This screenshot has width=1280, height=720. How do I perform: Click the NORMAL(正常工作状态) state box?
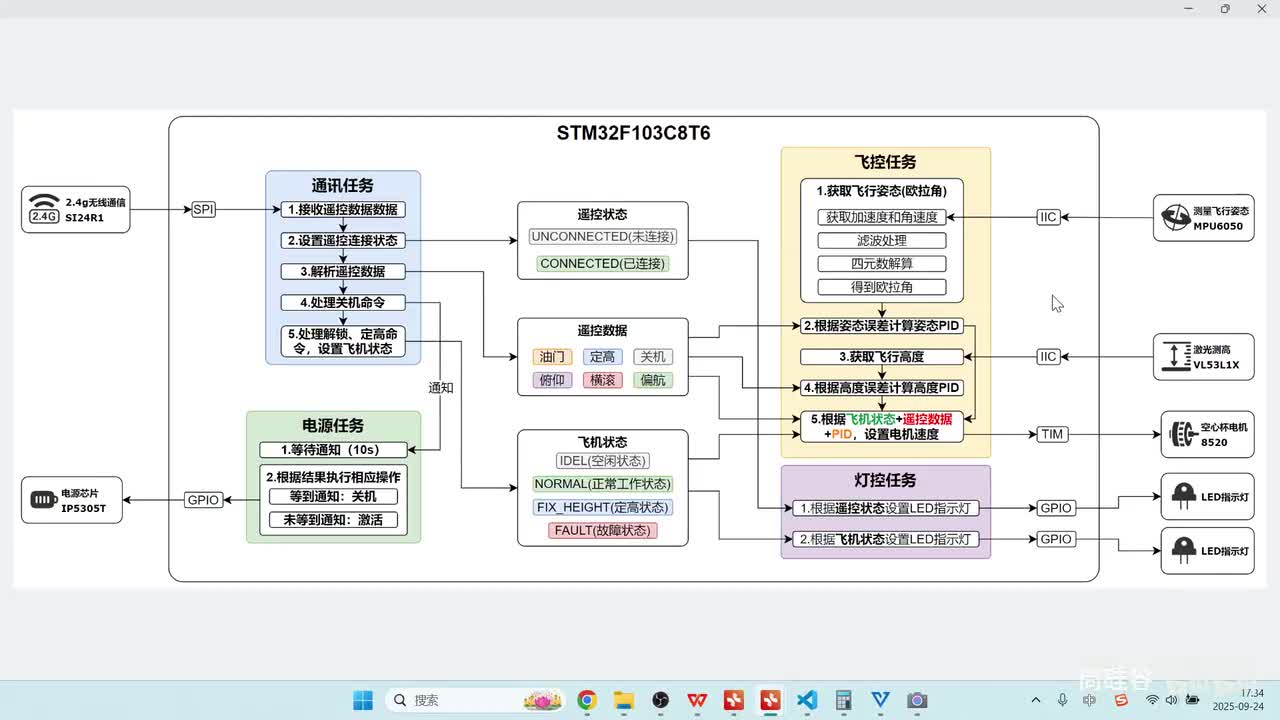pos(603,484)
